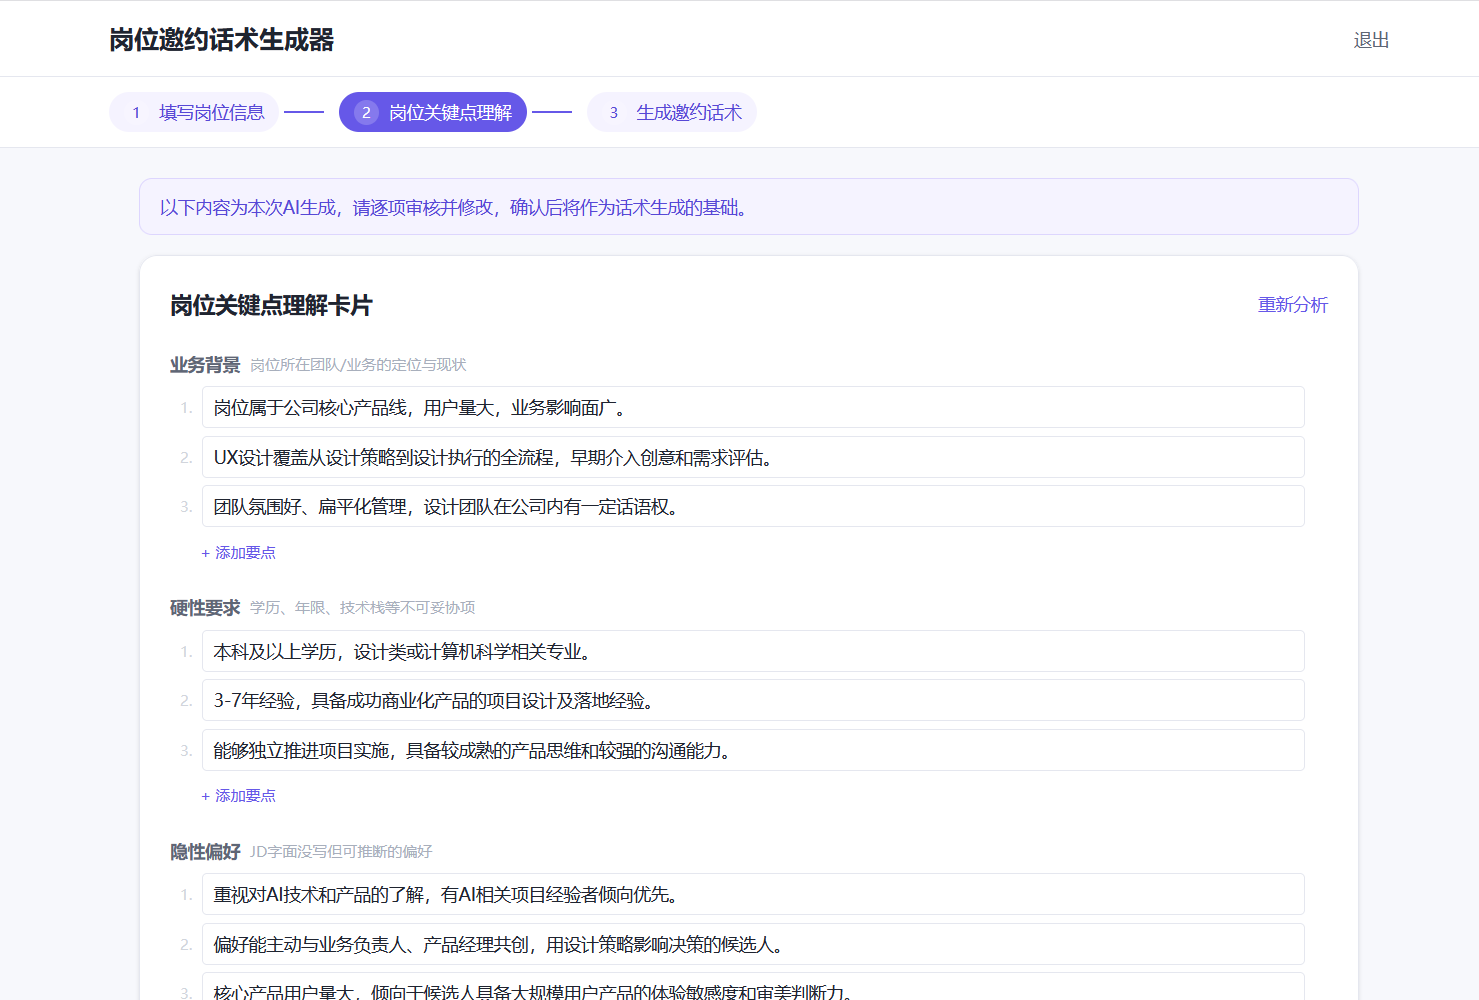Click hint 岗位所在团队/业务的定位与现状
This screenshot has height=1000, width=1479.
coord(358,365)
